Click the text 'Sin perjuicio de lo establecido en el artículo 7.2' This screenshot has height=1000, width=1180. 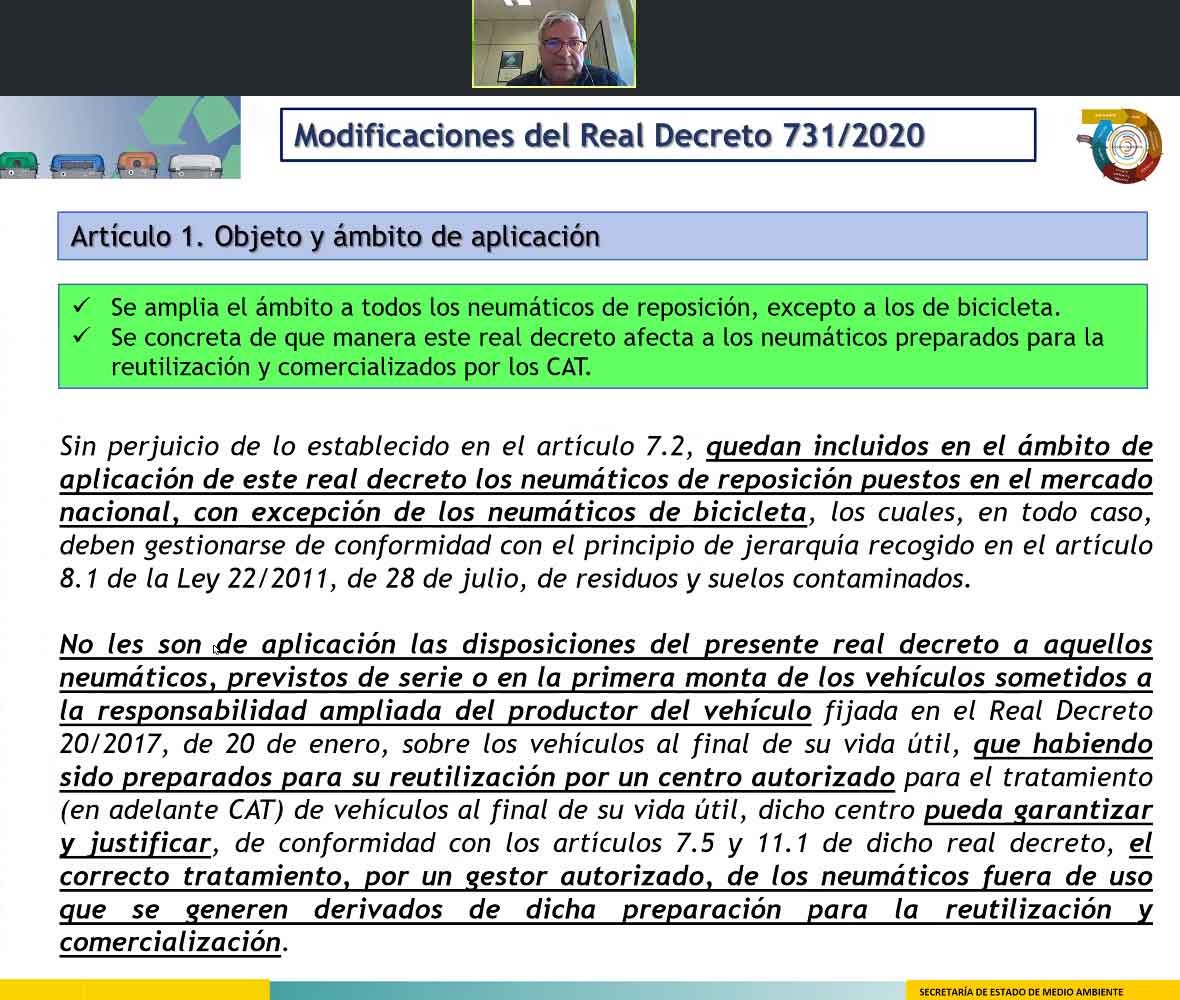373,446
